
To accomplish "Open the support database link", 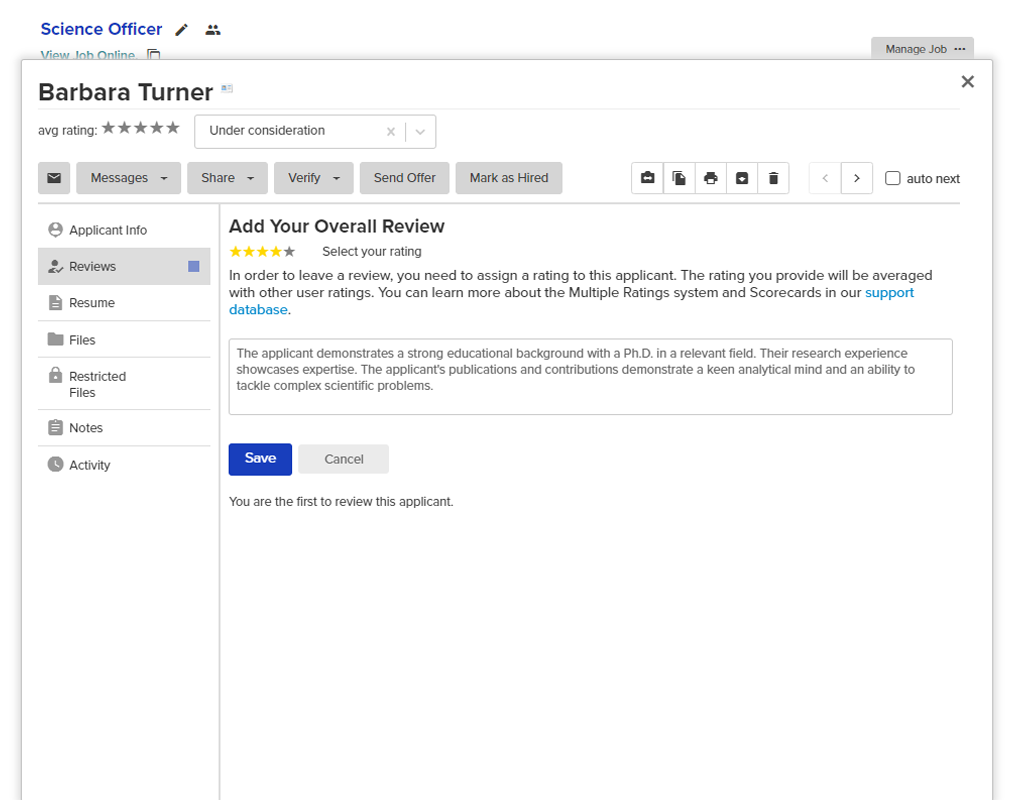I will [889, 293].
